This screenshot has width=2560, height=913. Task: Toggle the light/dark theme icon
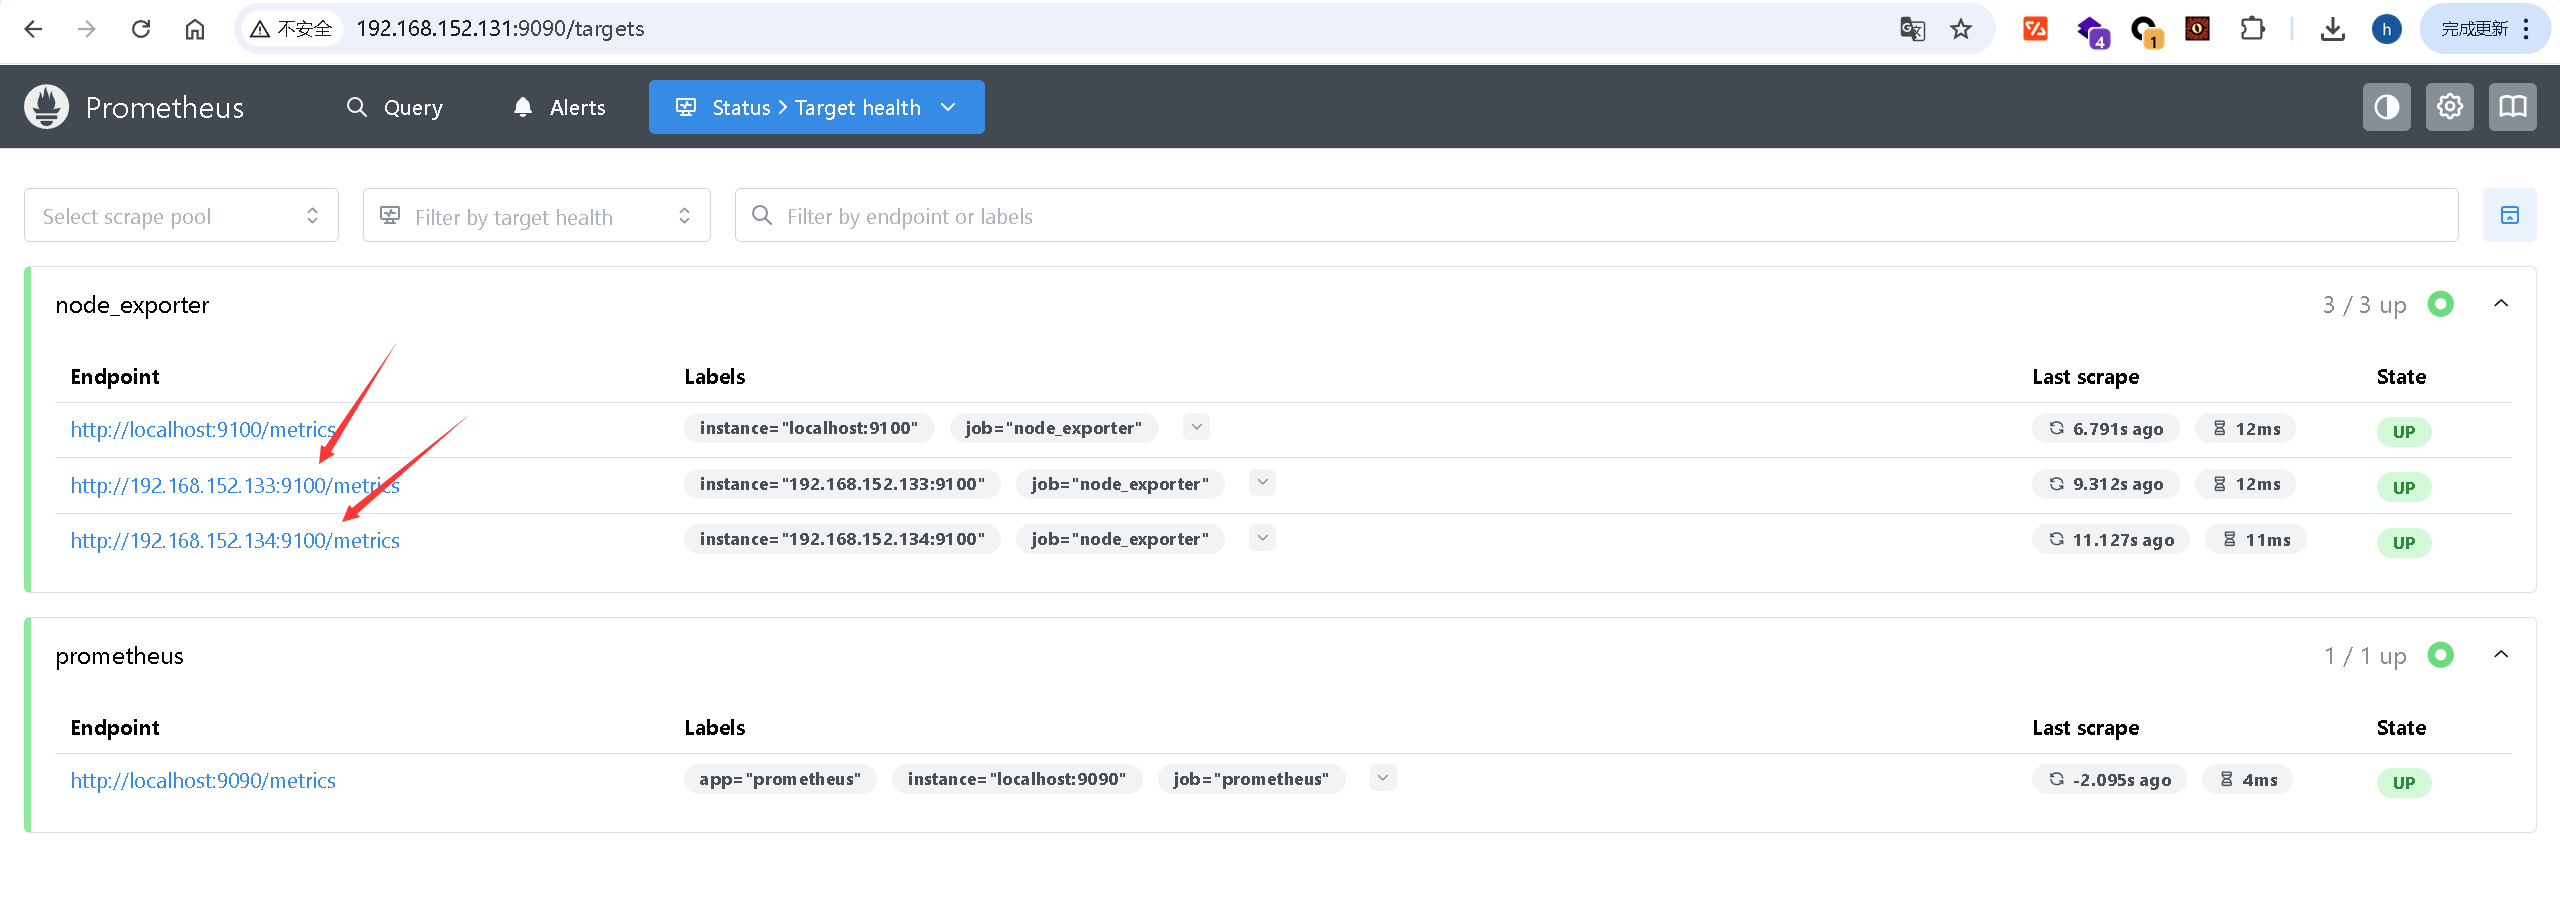click(2386, 107)
